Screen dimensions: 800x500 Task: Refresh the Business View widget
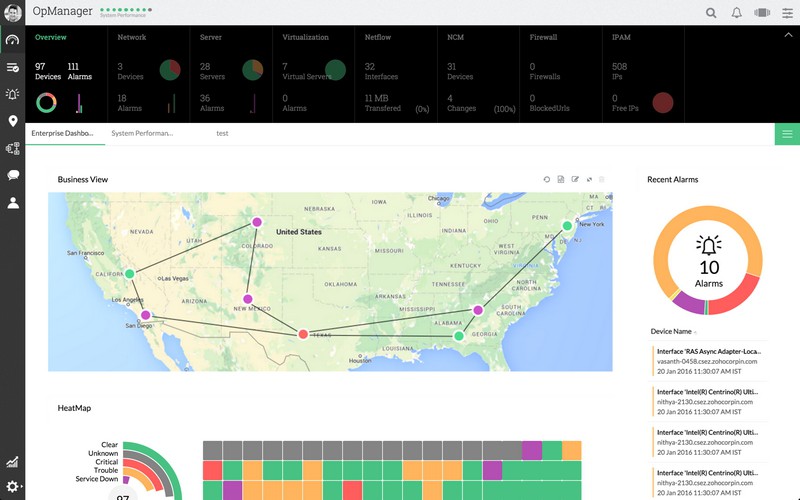pos(547,179)
